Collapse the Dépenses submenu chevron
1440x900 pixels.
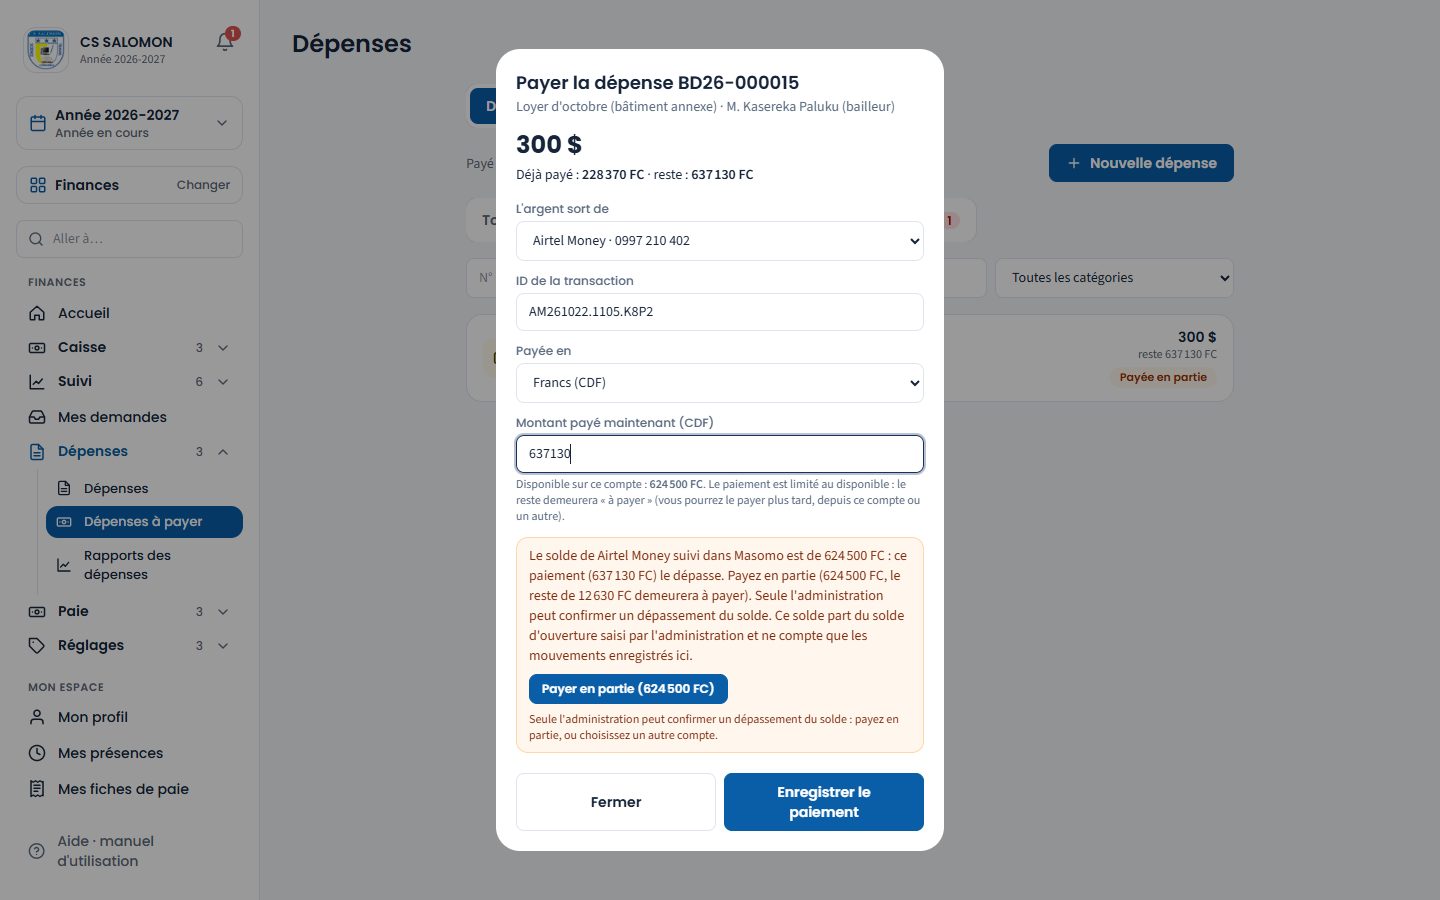point(223,451)
